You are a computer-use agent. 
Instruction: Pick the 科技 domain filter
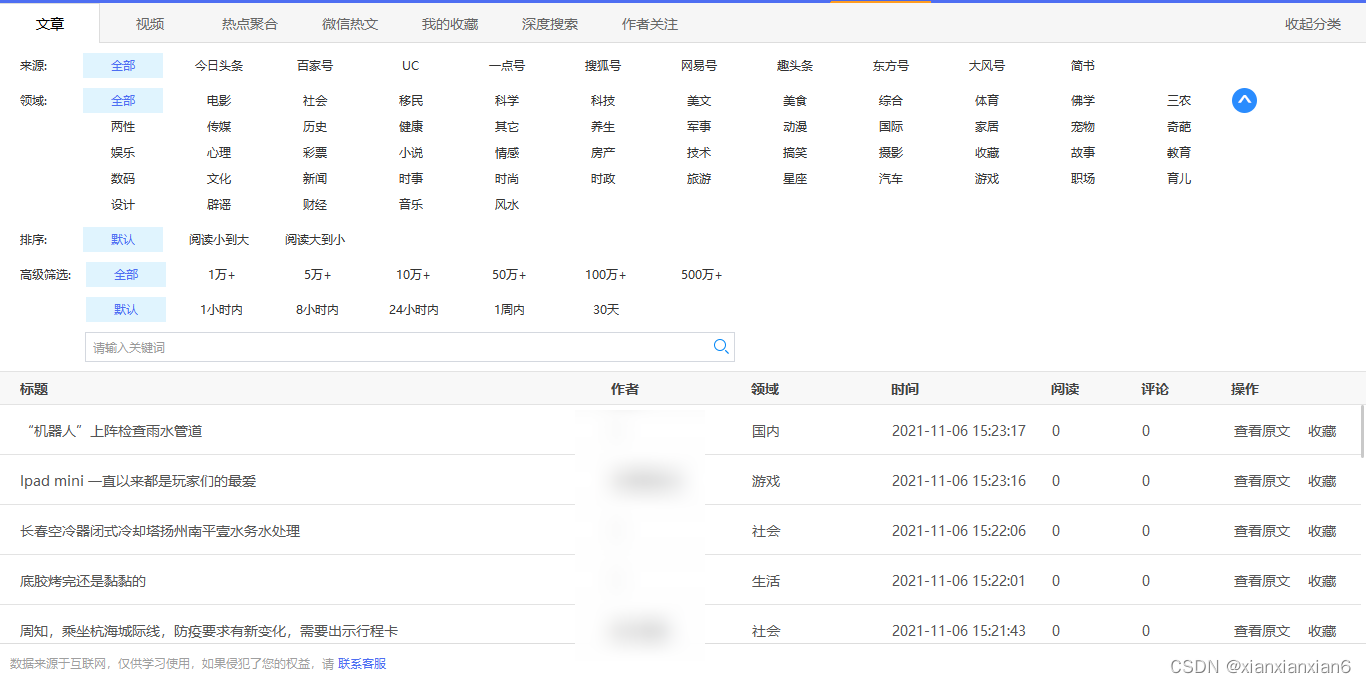click(x=603, y=101)
